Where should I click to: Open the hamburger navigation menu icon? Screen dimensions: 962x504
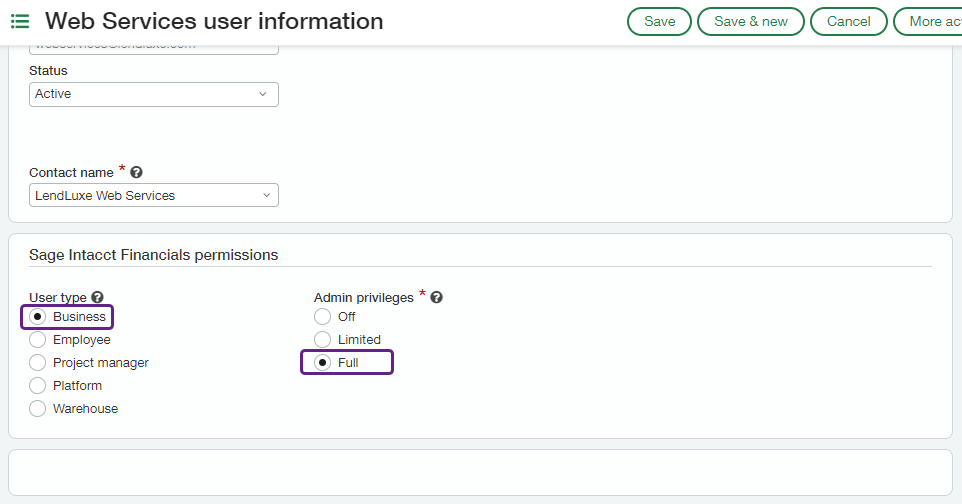[x=20, y=21]
